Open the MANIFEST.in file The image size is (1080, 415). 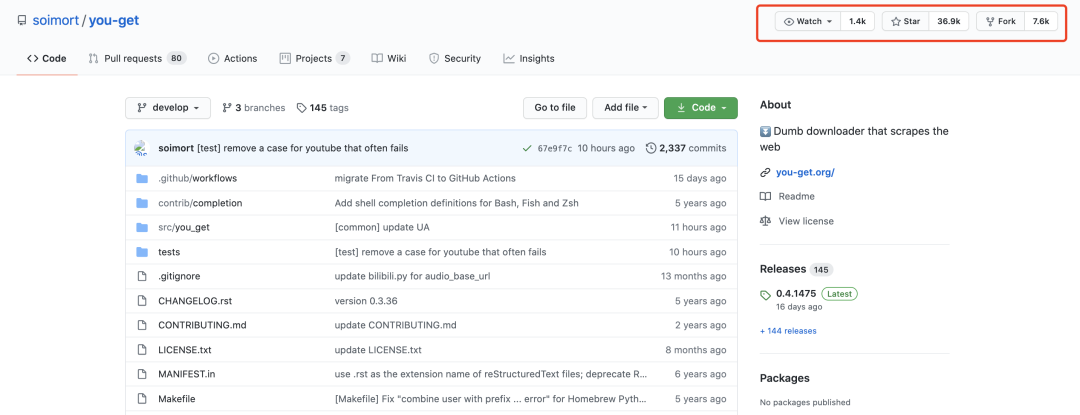pyautogui.click(x=187, y=374)
